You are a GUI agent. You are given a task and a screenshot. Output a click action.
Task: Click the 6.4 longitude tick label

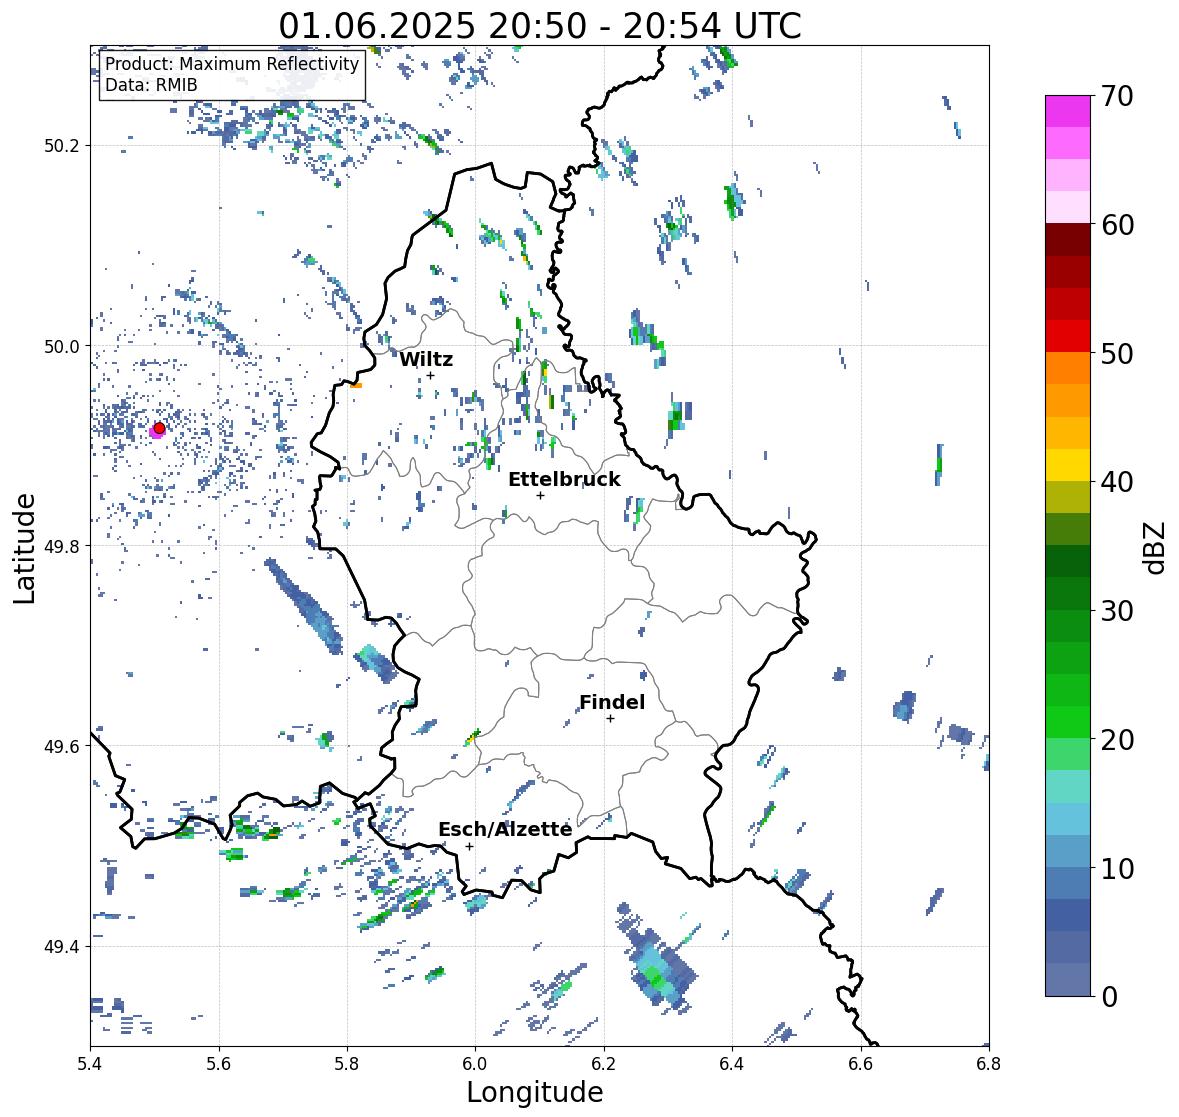(732, 1064)
